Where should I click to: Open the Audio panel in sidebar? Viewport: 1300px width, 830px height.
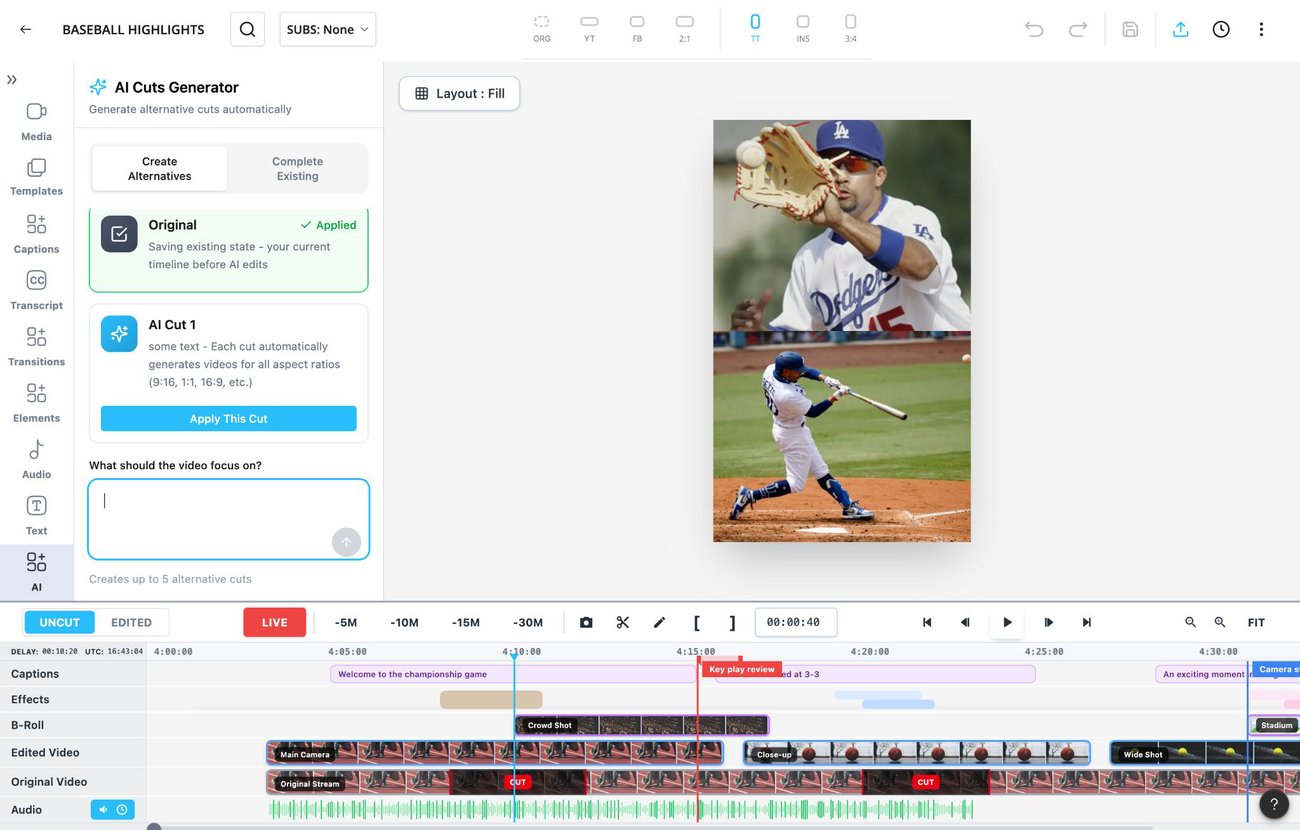pyautogui.click(x=36, y=459)
